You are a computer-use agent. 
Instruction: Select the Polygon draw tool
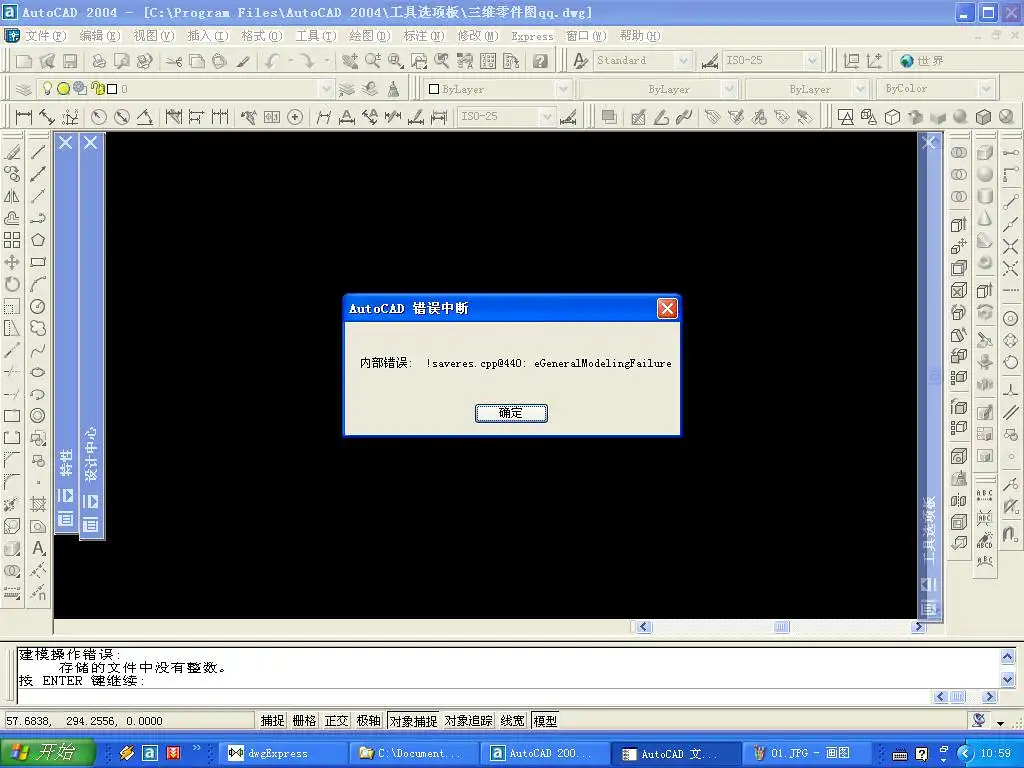pos(38,240)
